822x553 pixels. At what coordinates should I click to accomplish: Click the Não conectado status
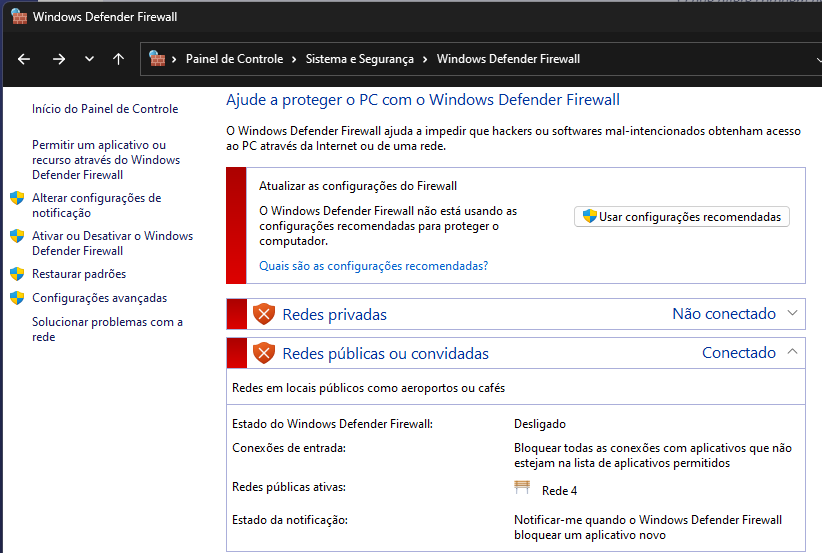(724, 313)
